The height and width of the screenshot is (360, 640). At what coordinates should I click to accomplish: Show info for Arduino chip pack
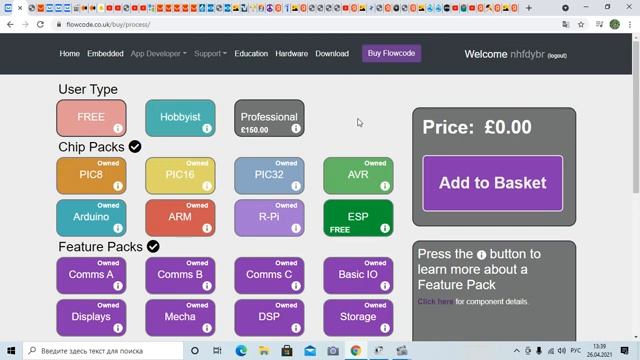[x=118, y=228]
